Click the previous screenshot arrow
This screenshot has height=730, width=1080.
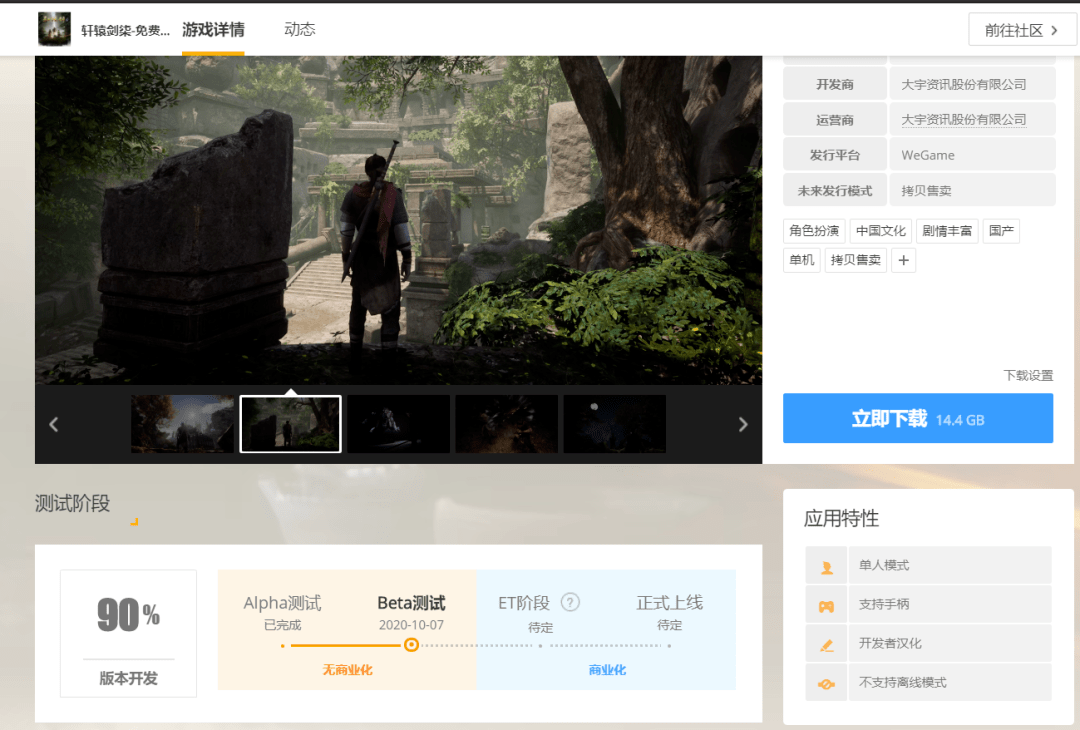pos(54,424)
